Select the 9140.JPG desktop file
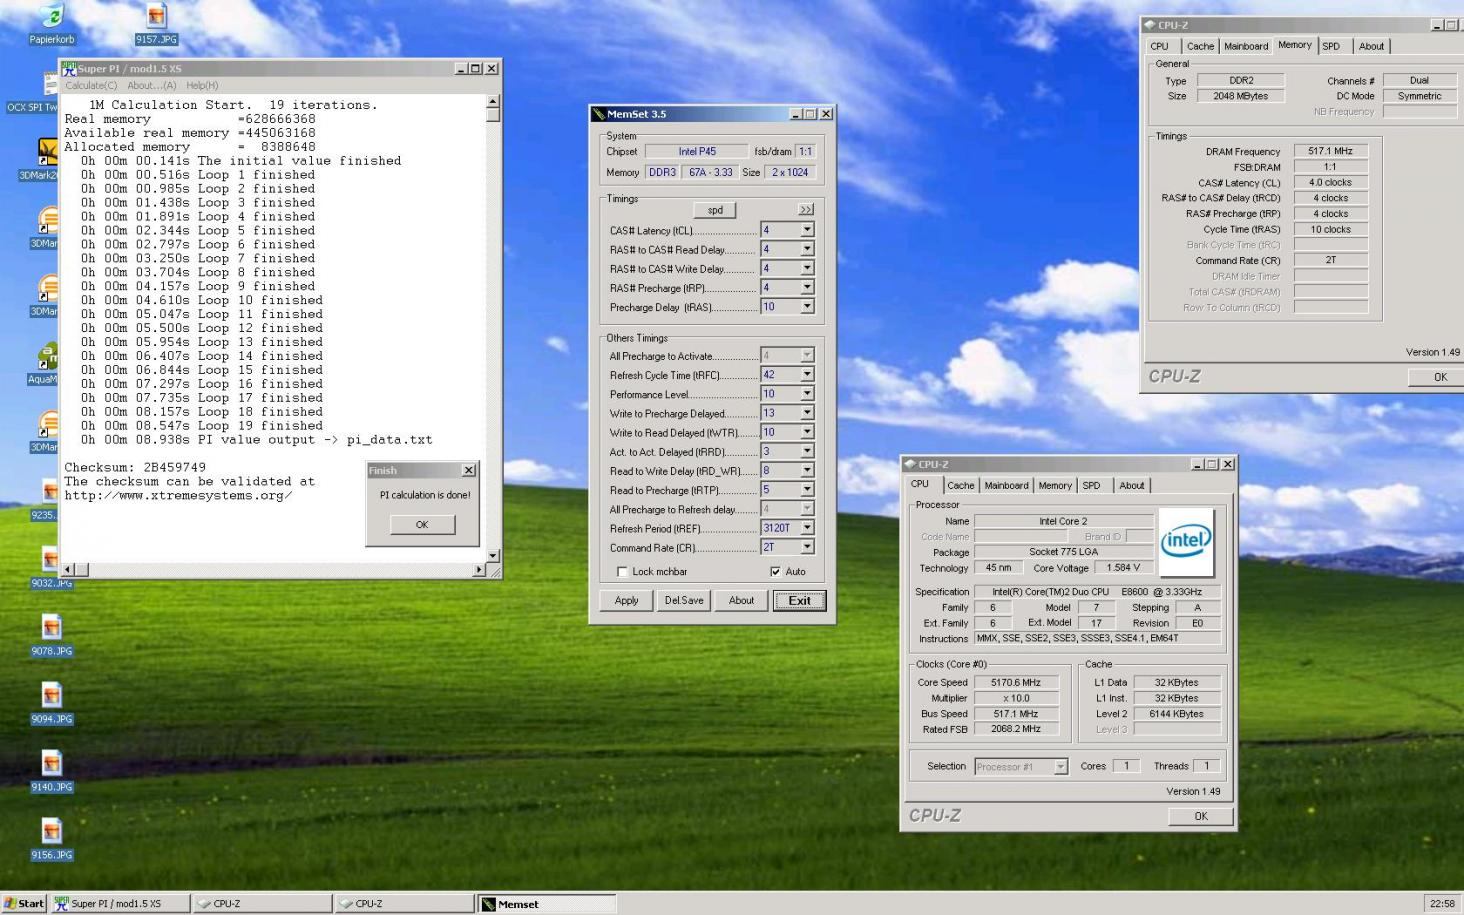 click(51, 763)
